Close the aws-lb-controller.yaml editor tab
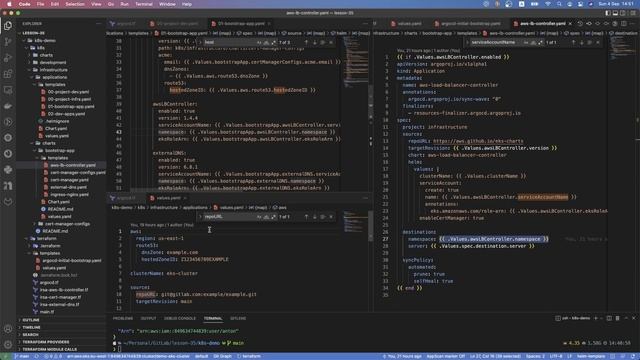This screenshot has width=640, height=360. tap(570, 24)
